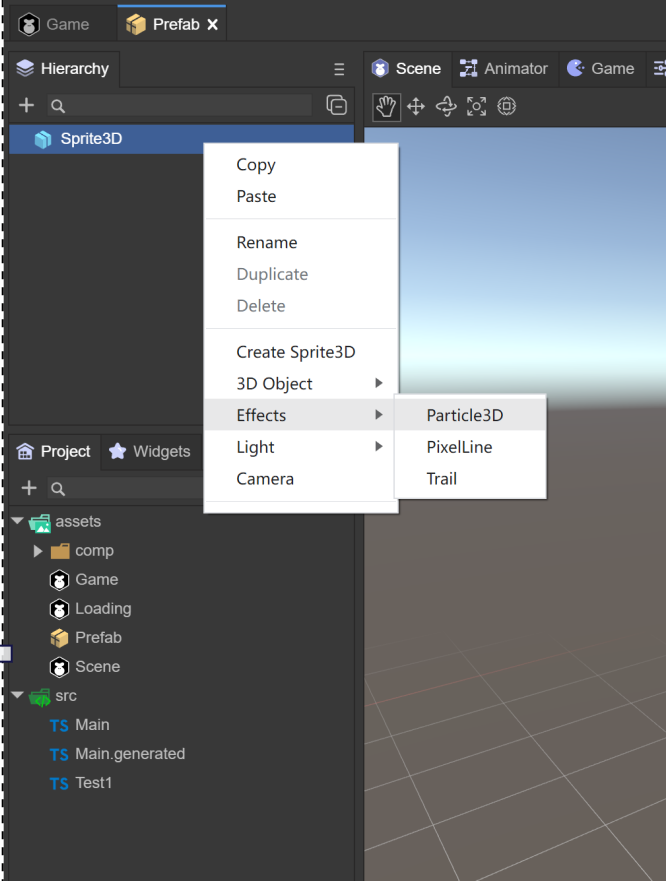Image resolution: width=666 pixels, height=881 pixels.
Task: Select the Rotate tool in Scene toolbar
Action: point(446,106)
